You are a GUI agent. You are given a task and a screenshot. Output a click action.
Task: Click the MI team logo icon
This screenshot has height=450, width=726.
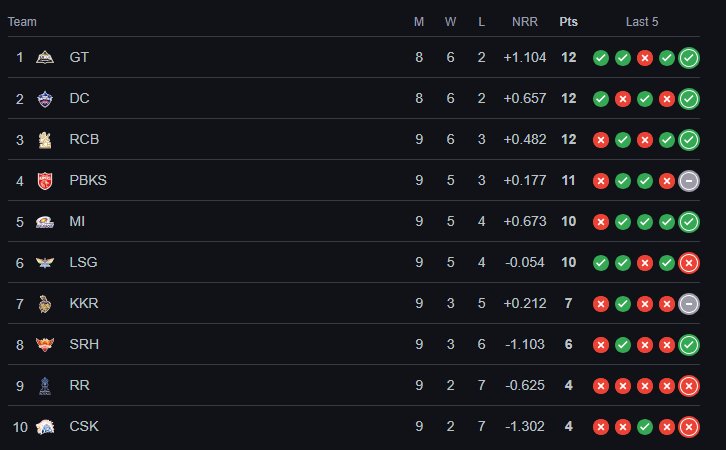pyautogui.click(x=45, y=222)
